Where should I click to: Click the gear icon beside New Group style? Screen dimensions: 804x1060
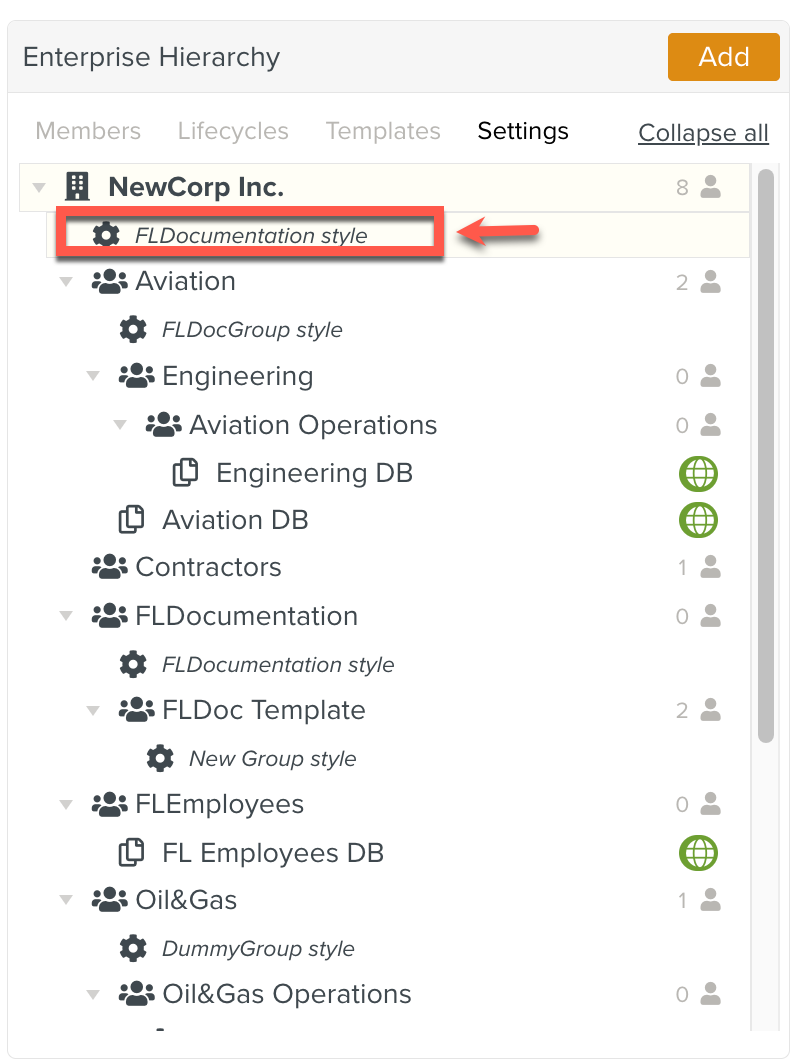(x=160, y=758)
